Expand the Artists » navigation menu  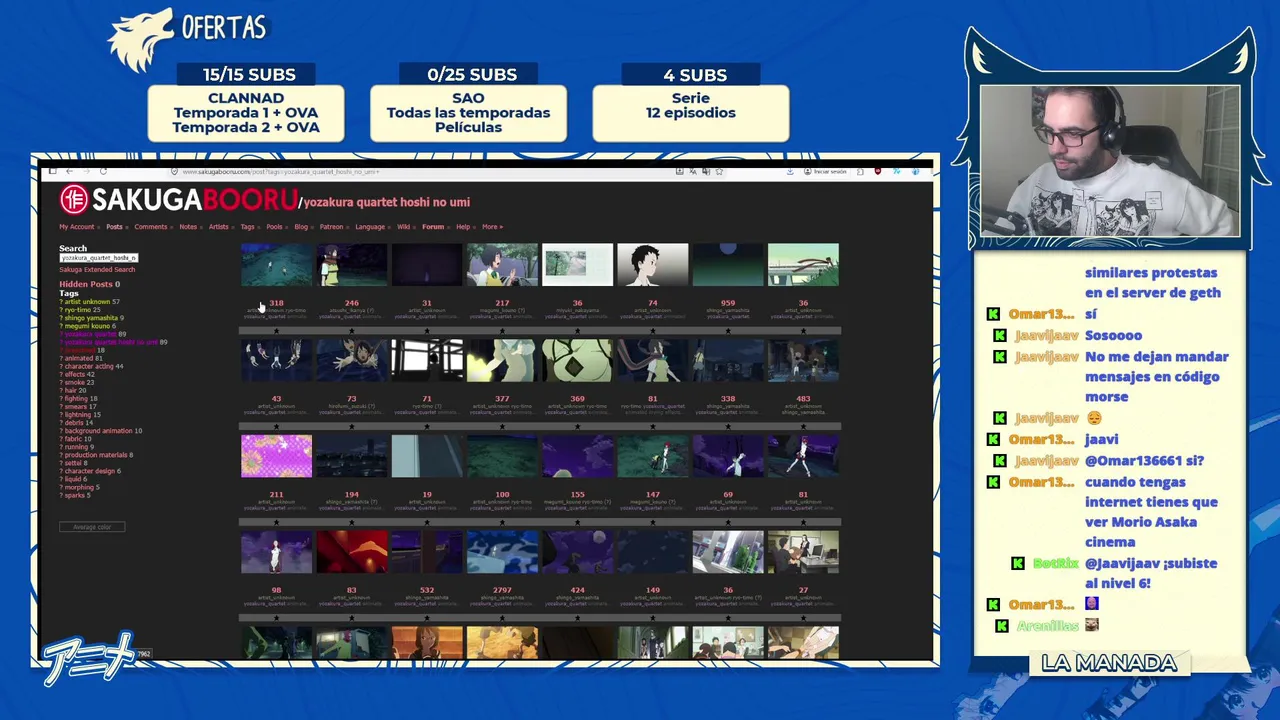coord(220,227)
